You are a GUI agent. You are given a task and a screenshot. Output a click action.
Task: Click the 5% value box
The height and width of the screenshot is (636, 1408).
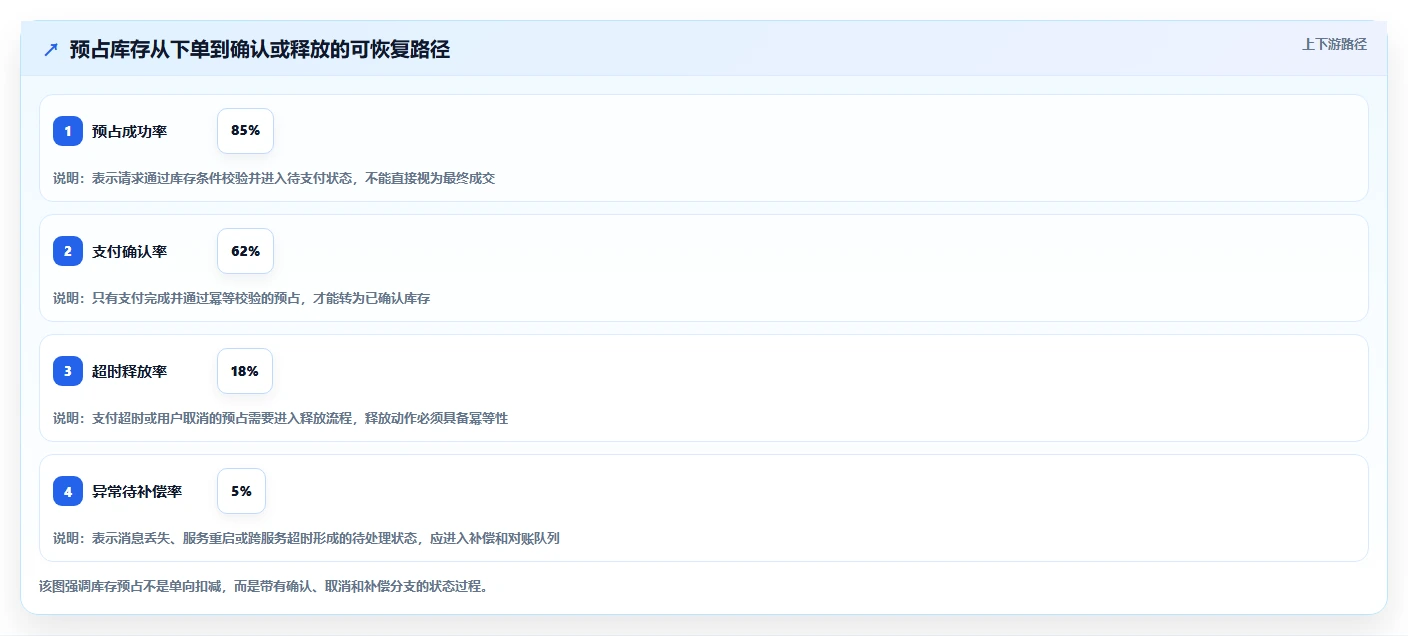241,491
